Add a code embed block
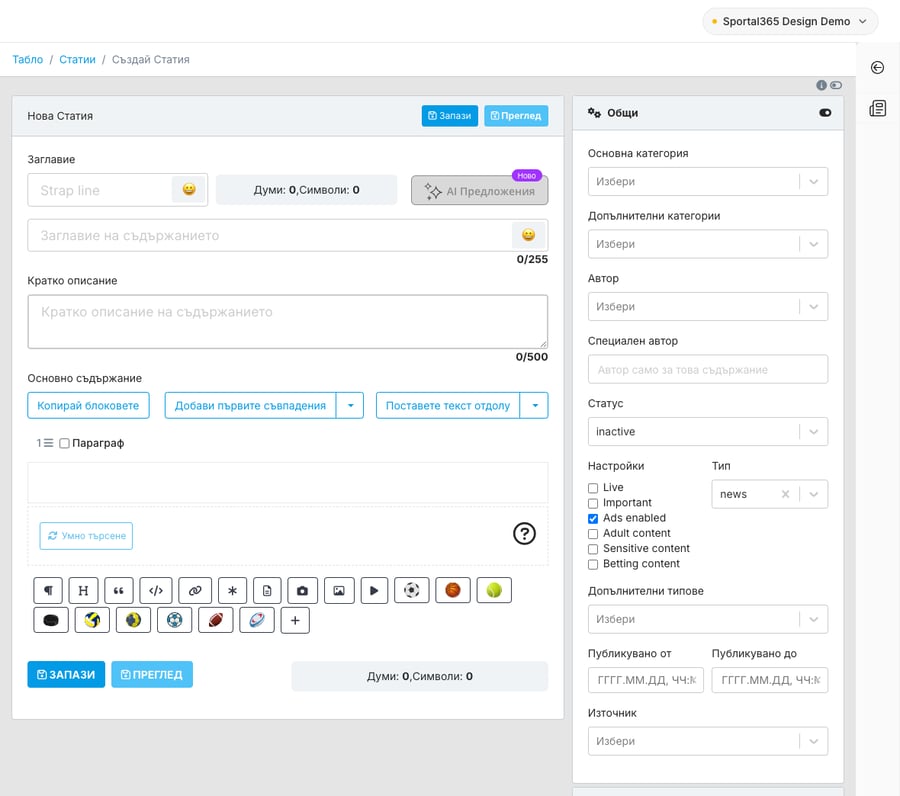The height and width of the screenshot is (796, 900). (156, 590)
